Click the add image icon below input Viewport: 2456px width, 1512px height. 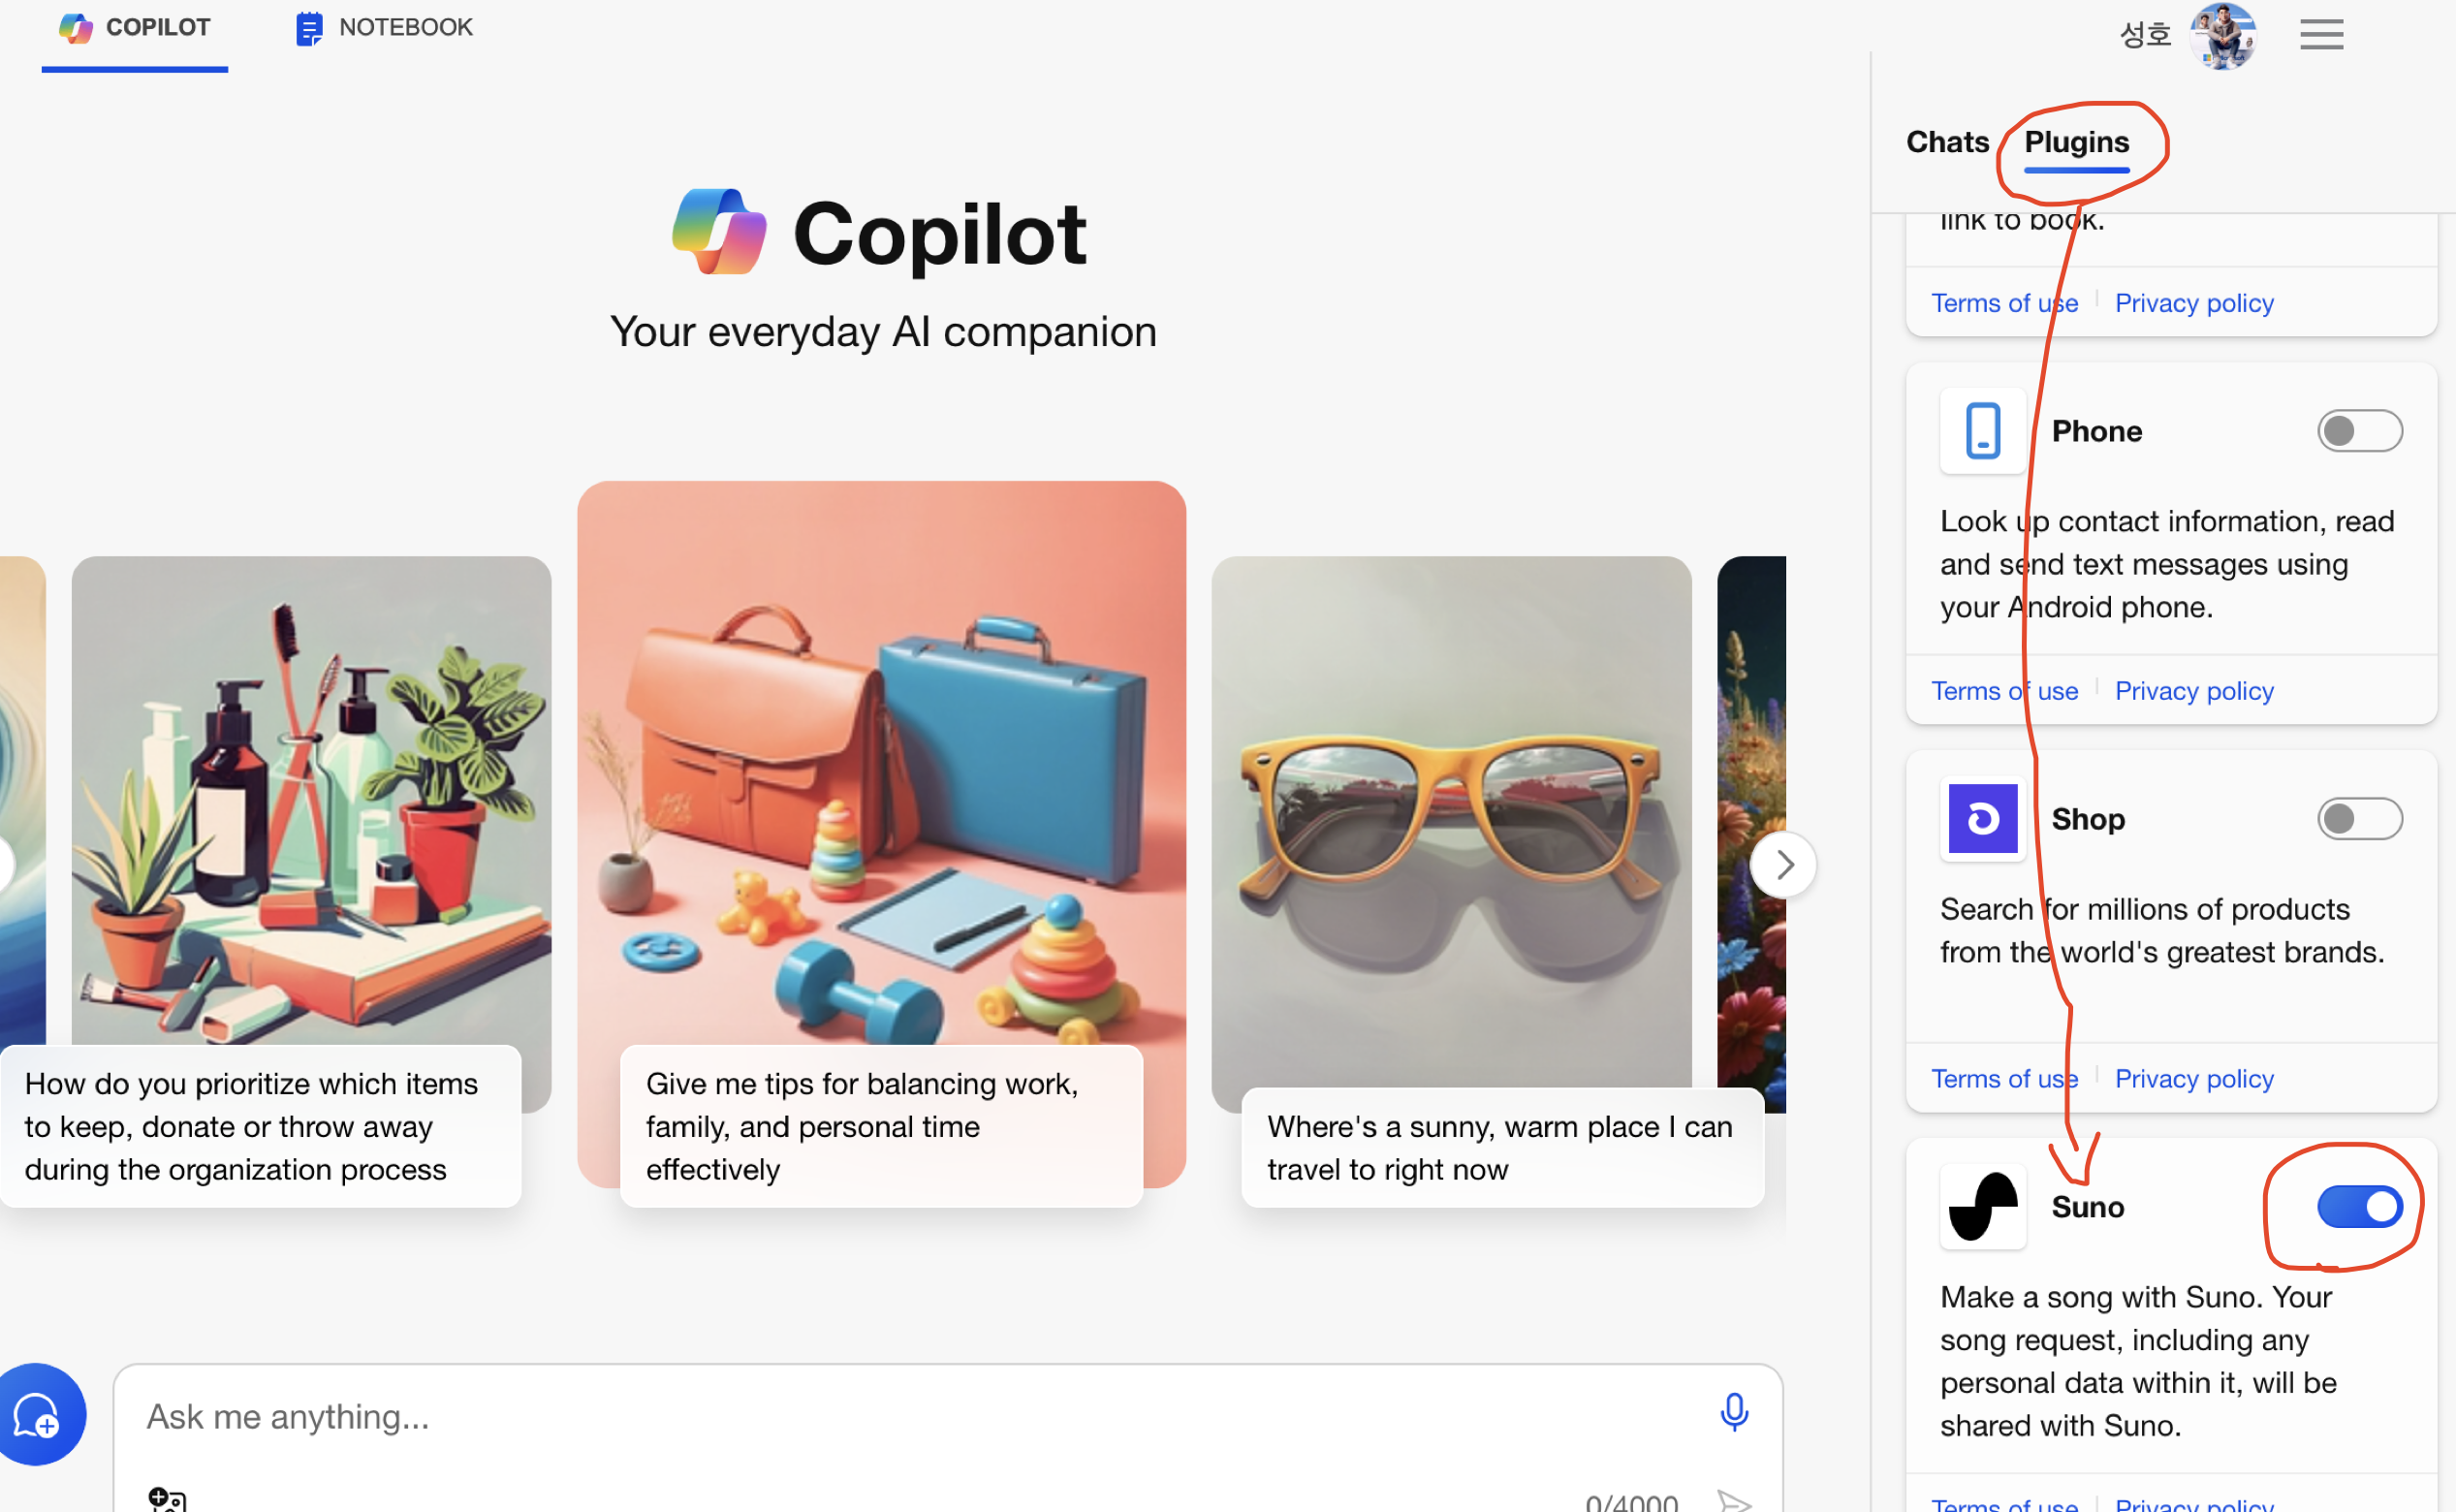coord(166,1499)
